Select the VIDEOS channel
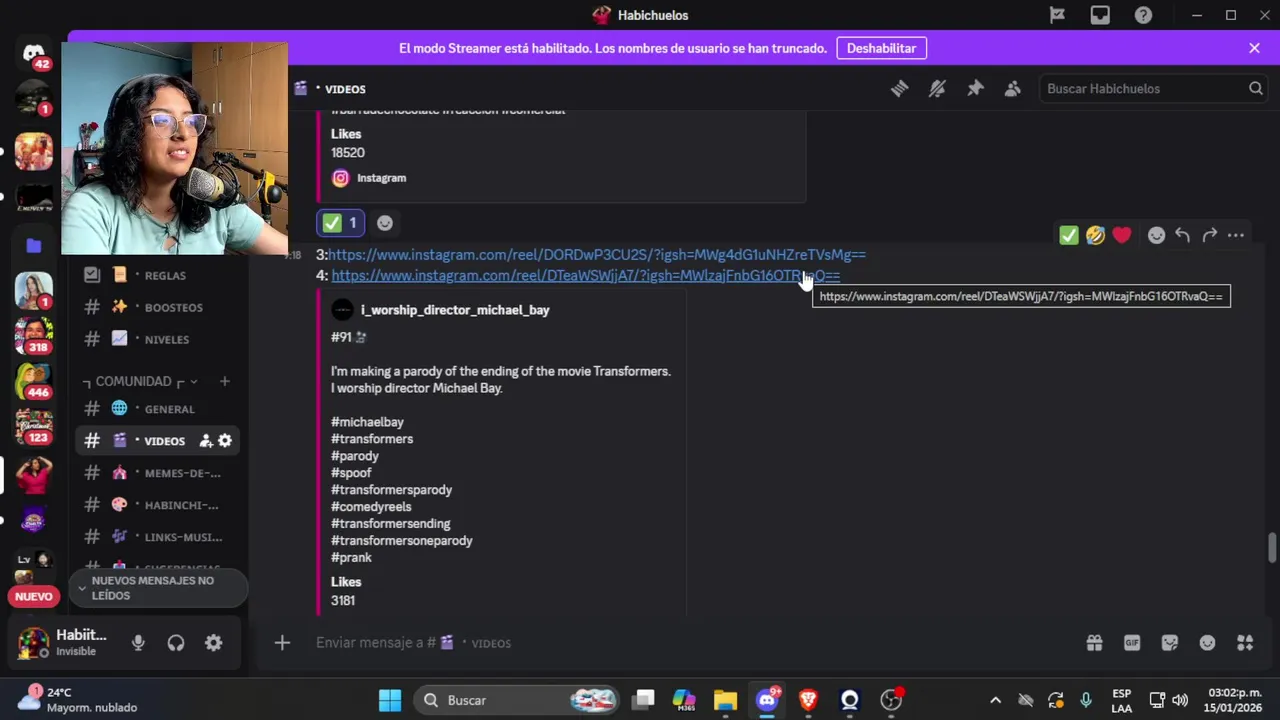This screenshot has width=1280, height=720. point(160,441)
